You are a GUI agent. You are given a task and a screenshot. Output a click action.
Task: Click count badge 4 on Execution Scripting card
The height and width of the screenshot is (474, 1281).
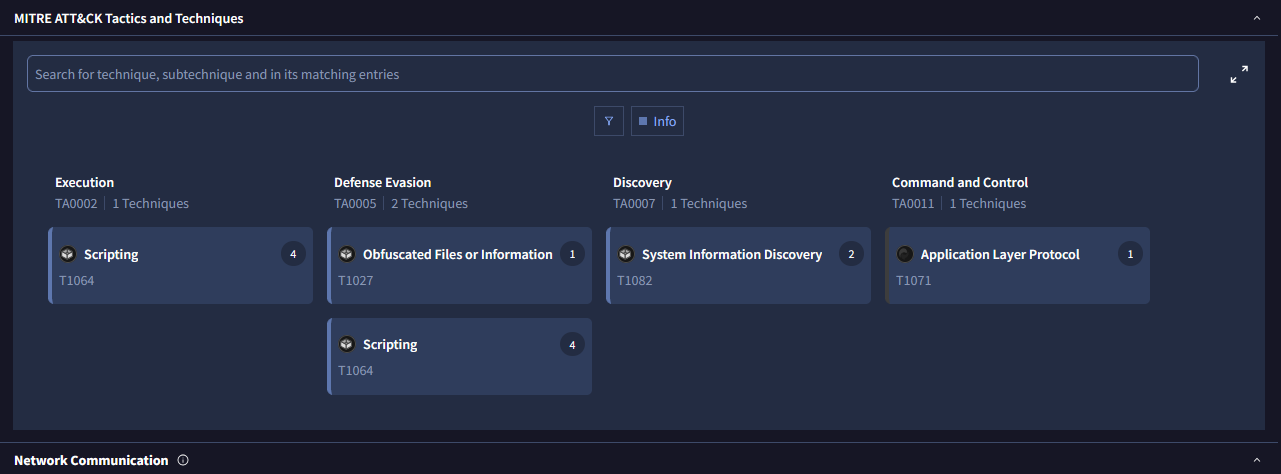(x=293, y=254)
